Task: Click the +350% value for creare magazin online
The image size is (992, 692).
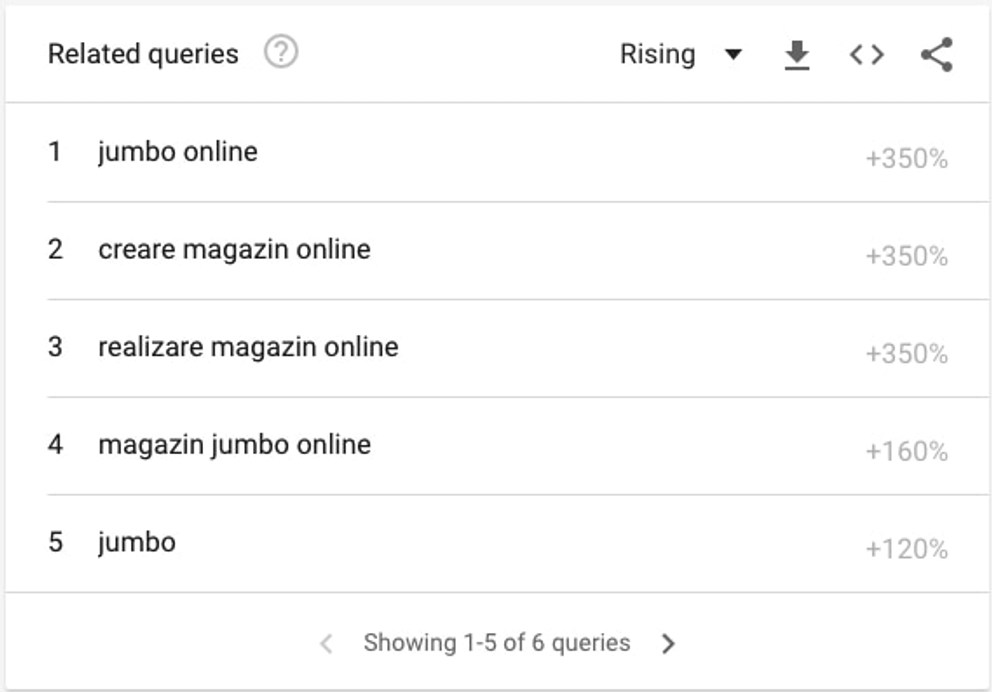Action: (x=907, y=256)
